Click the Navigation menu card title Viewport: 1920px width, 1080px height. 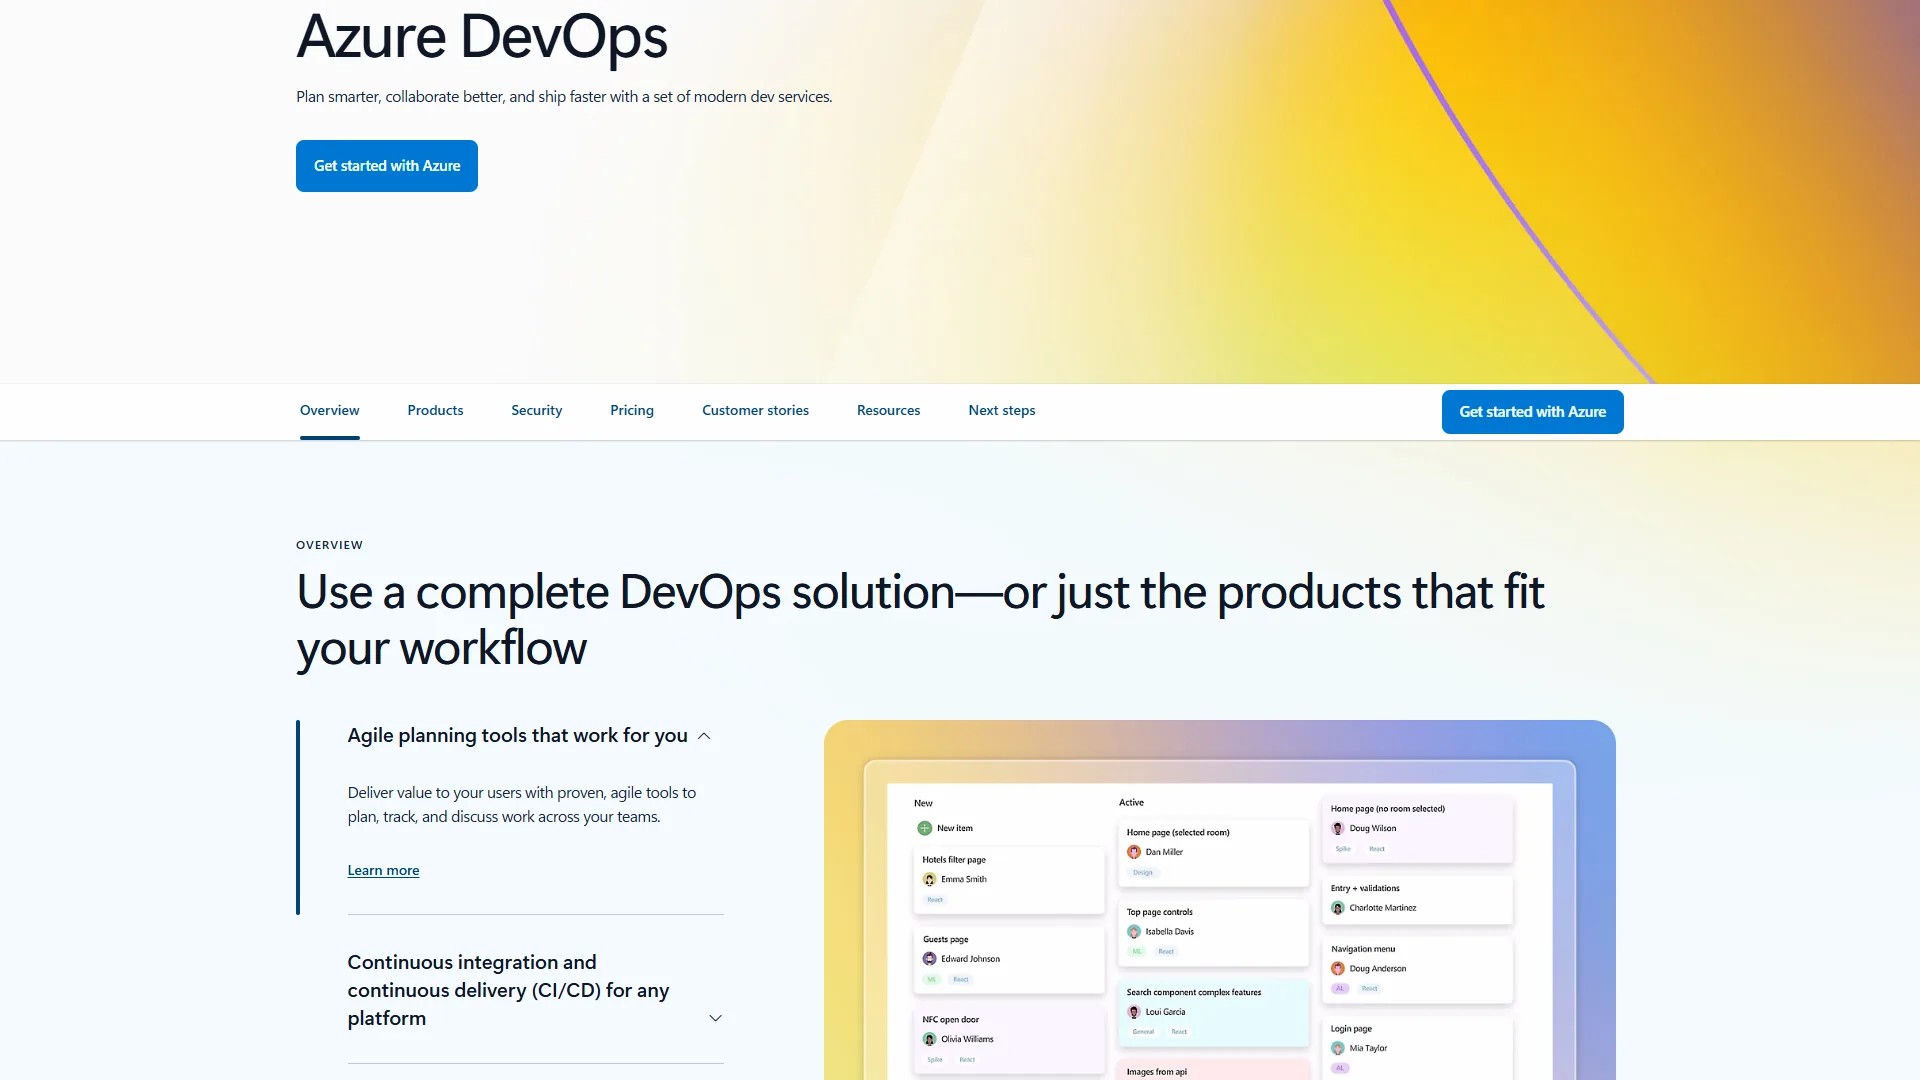point(1362,949)
